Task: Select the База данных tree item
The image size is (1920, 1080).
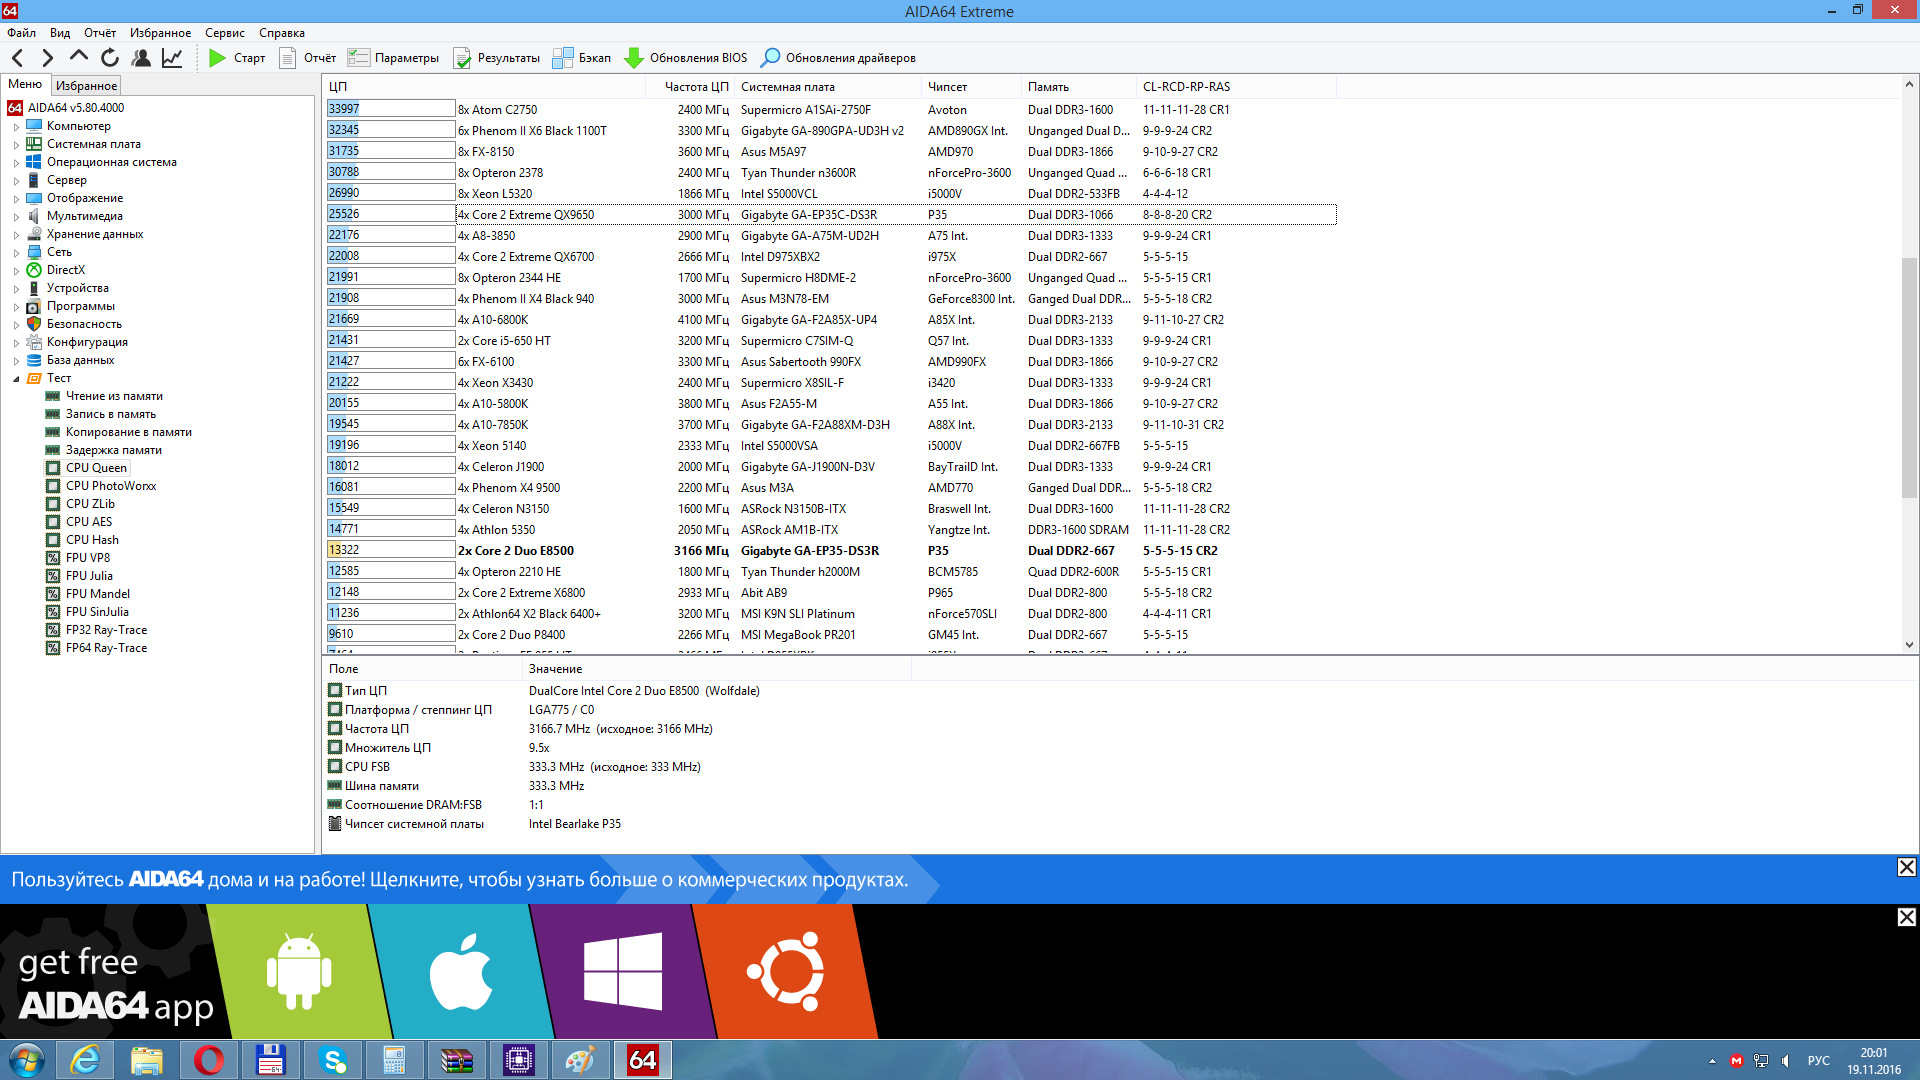Action: coord(80,360)
